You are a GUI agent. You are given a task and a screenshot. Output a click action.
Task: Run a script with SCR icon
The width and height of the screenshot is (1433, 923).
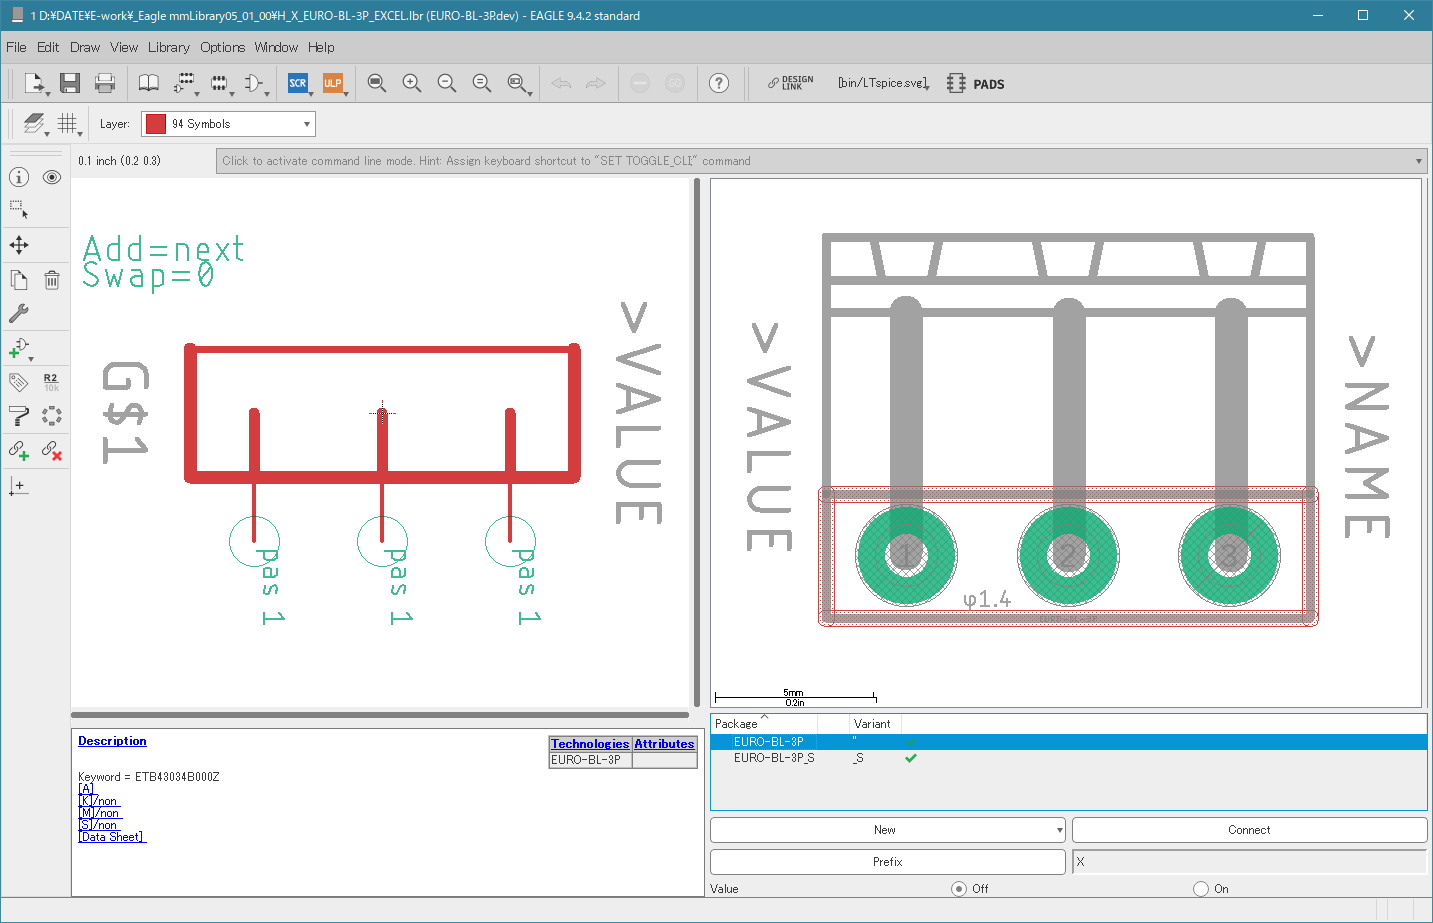tap(298, 83)
